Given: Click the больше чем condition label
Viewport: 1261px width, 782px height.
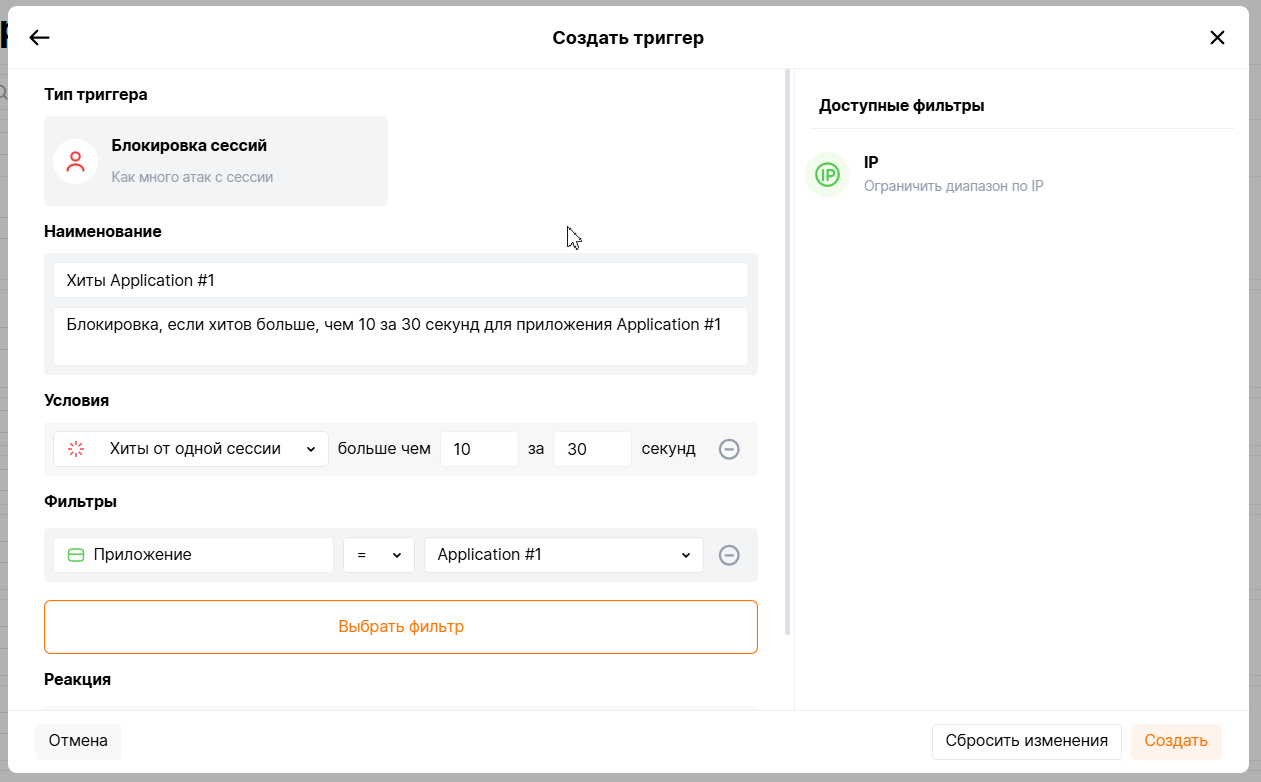Looking at the screenshot, I should 384,449.
